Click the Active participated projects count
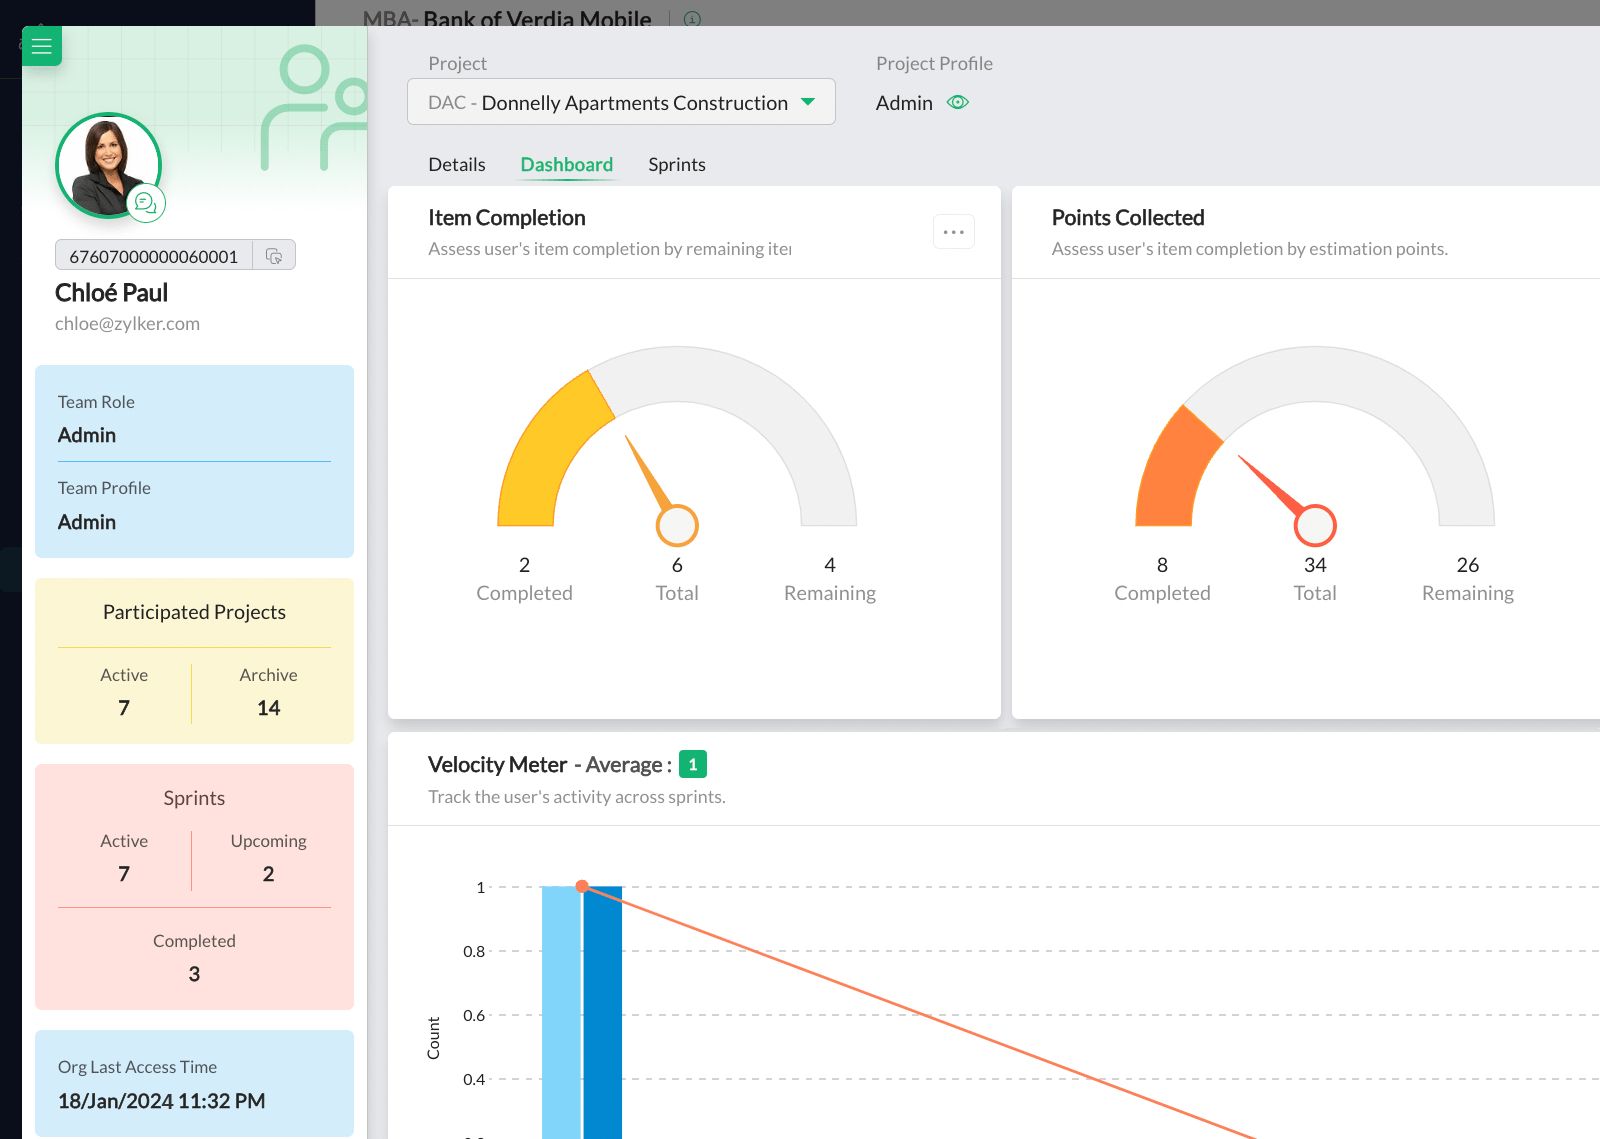Viewport: 1600px width, 1139px height. tap(124, 708)
